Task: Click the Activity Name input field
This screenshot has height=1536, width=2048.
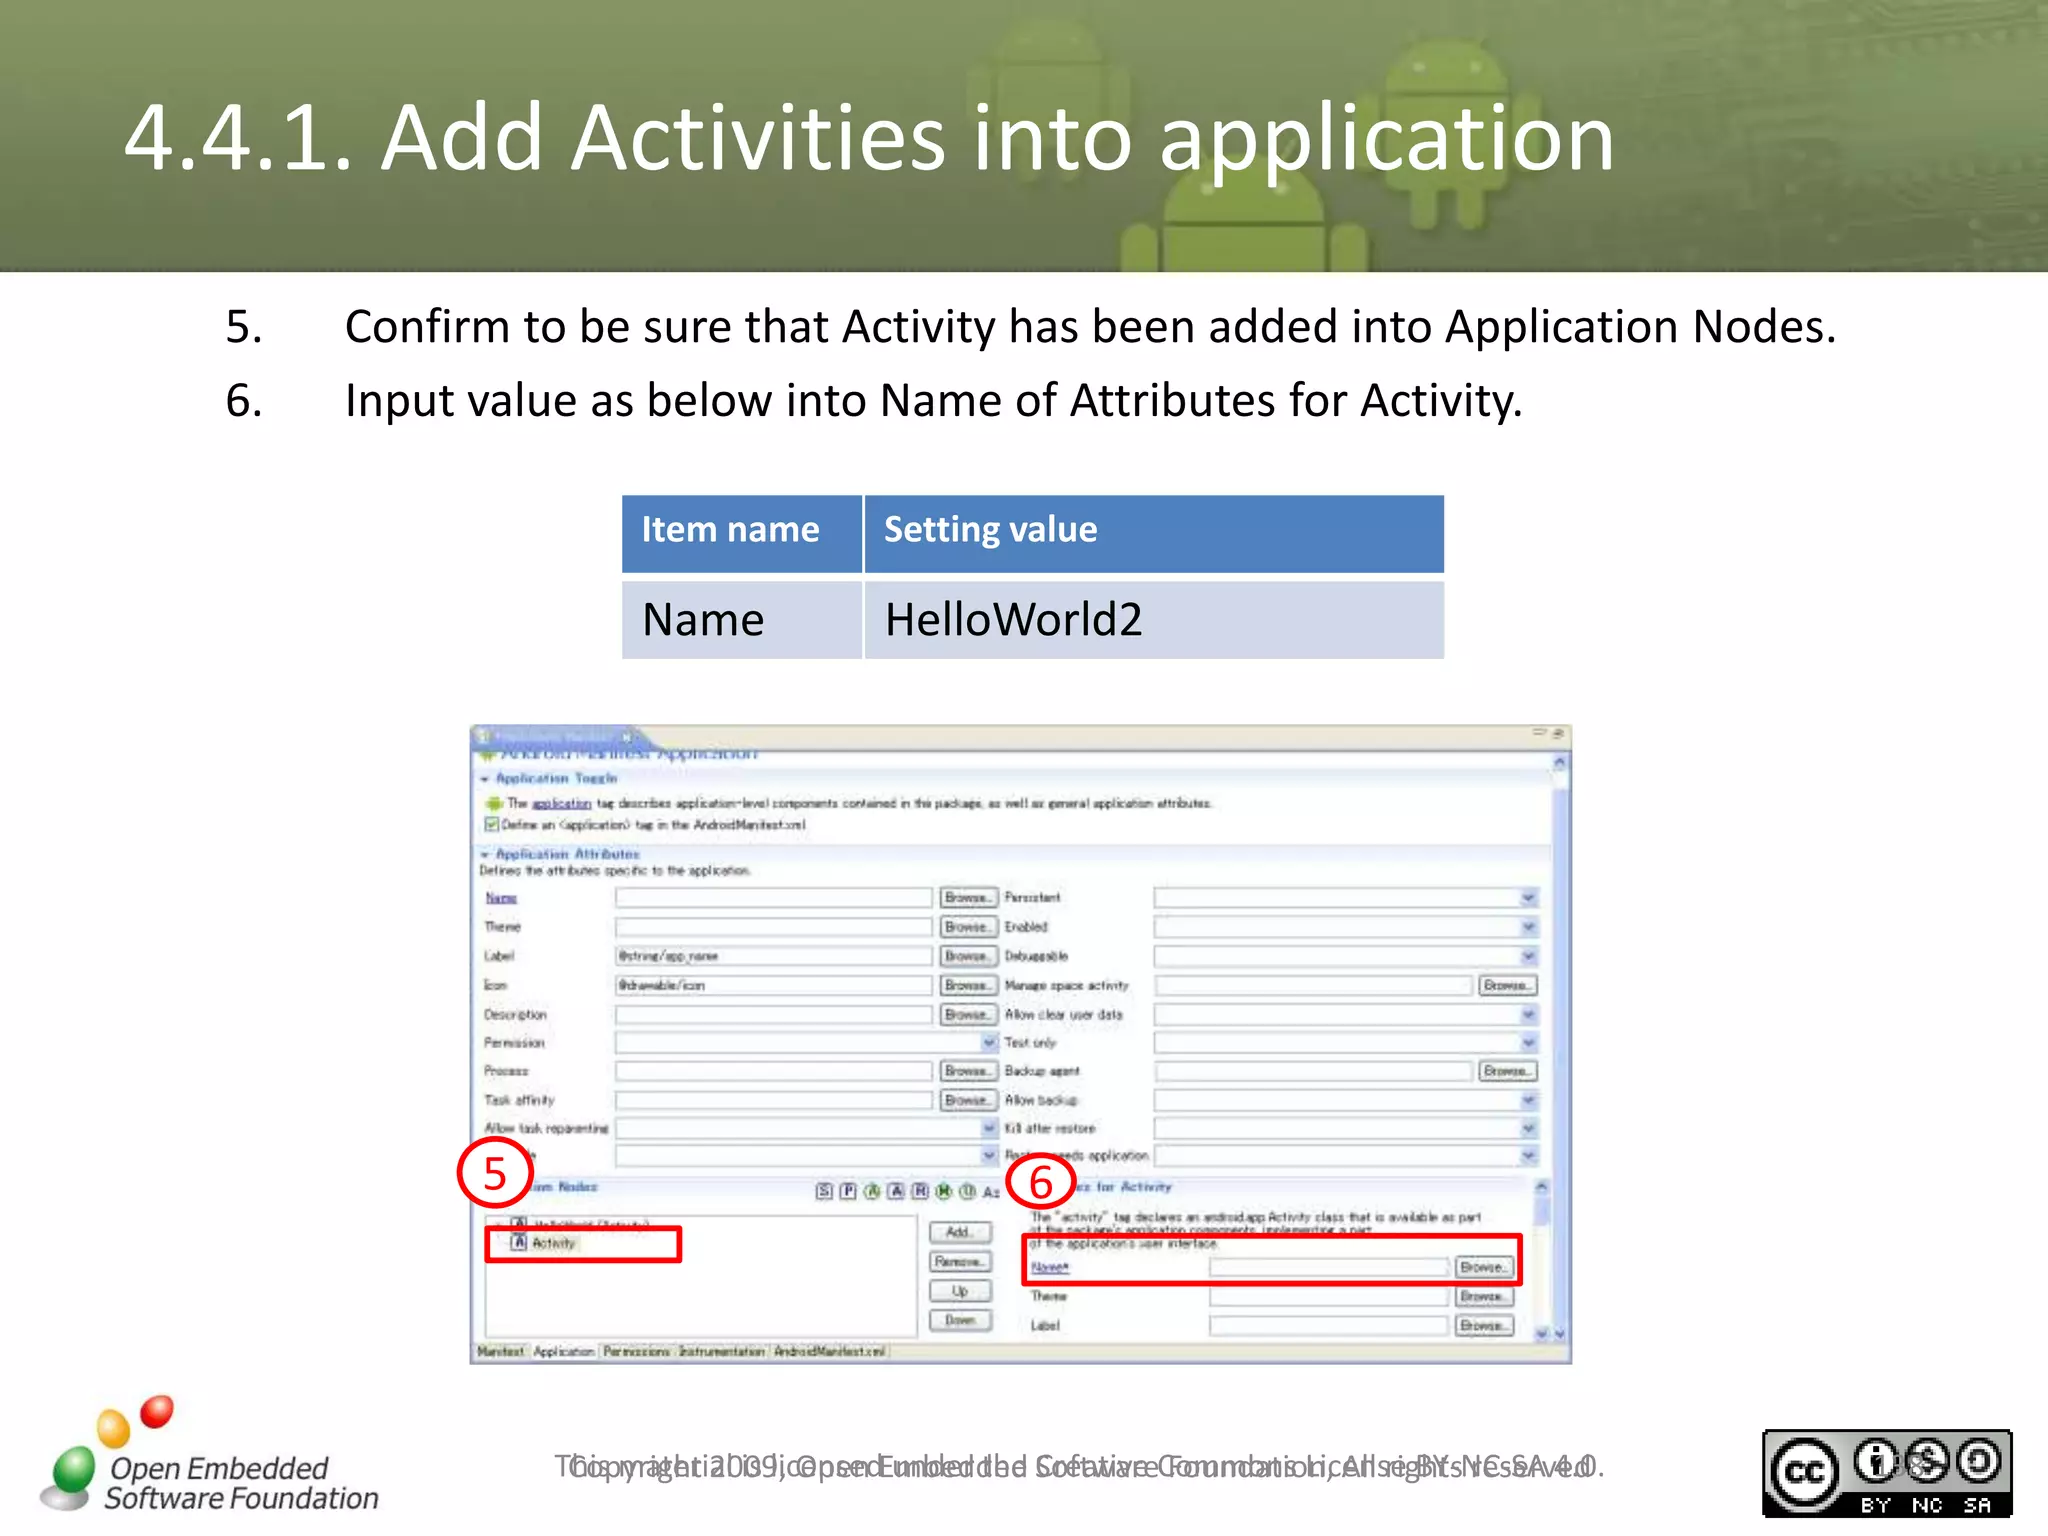Action: [1329, 1267]
